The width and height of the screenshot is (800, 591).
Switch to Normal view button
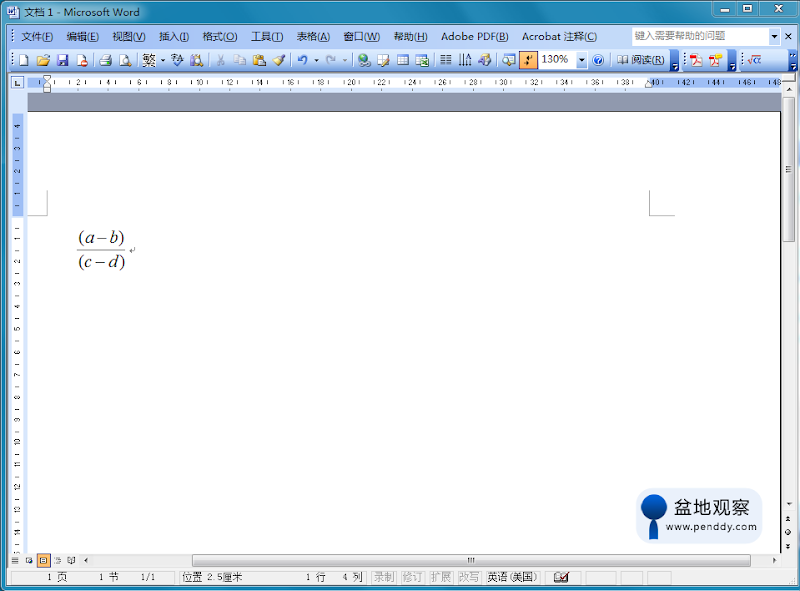15,560
